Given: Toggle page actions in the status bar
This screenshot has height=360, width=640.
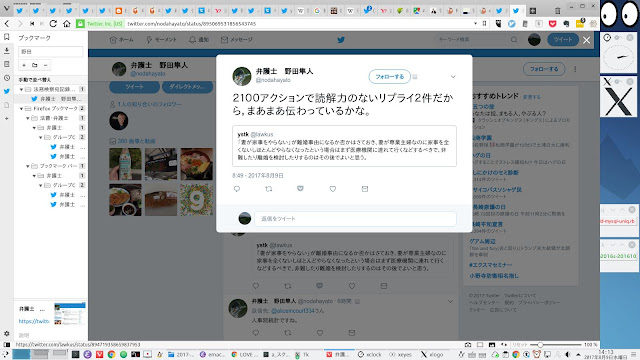Looking at the screenshot, I should coord(504,345).
